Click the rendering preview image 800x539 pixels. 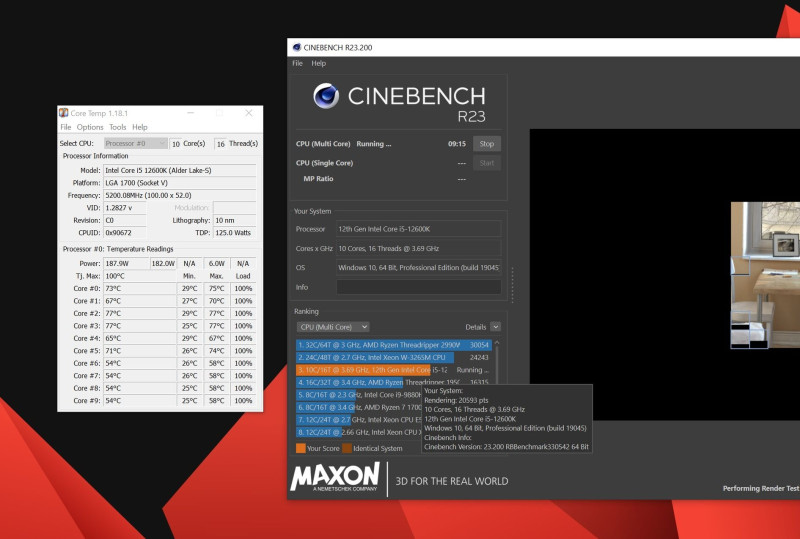(765, 275)
